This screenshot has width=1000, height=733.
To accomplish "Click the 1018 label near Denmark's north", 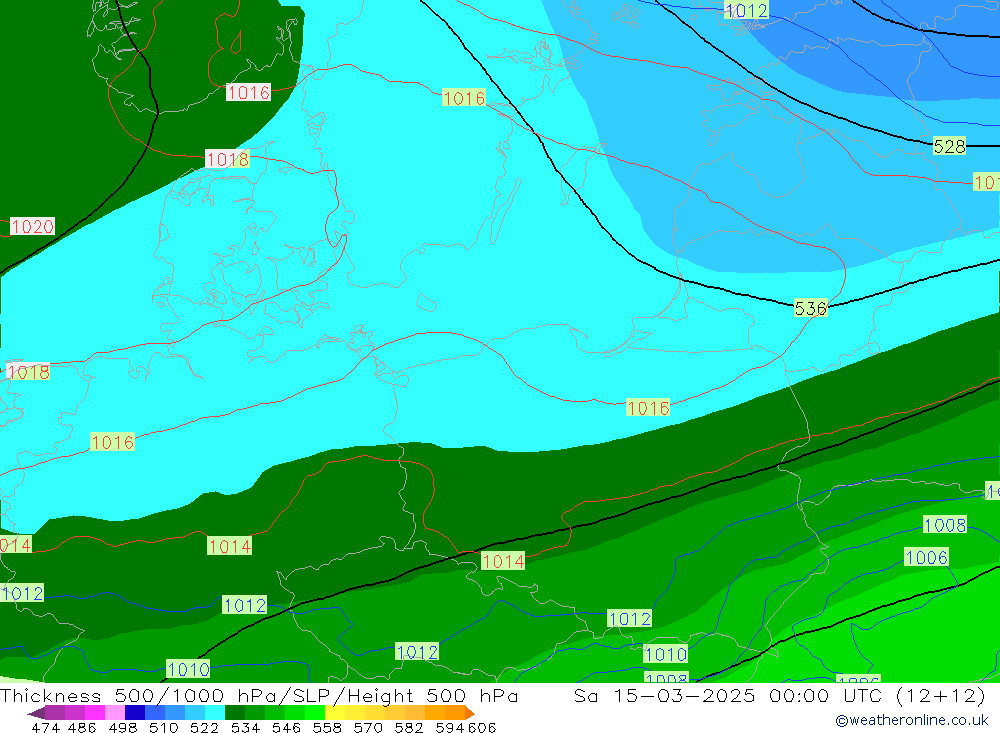I will point(227,159).
